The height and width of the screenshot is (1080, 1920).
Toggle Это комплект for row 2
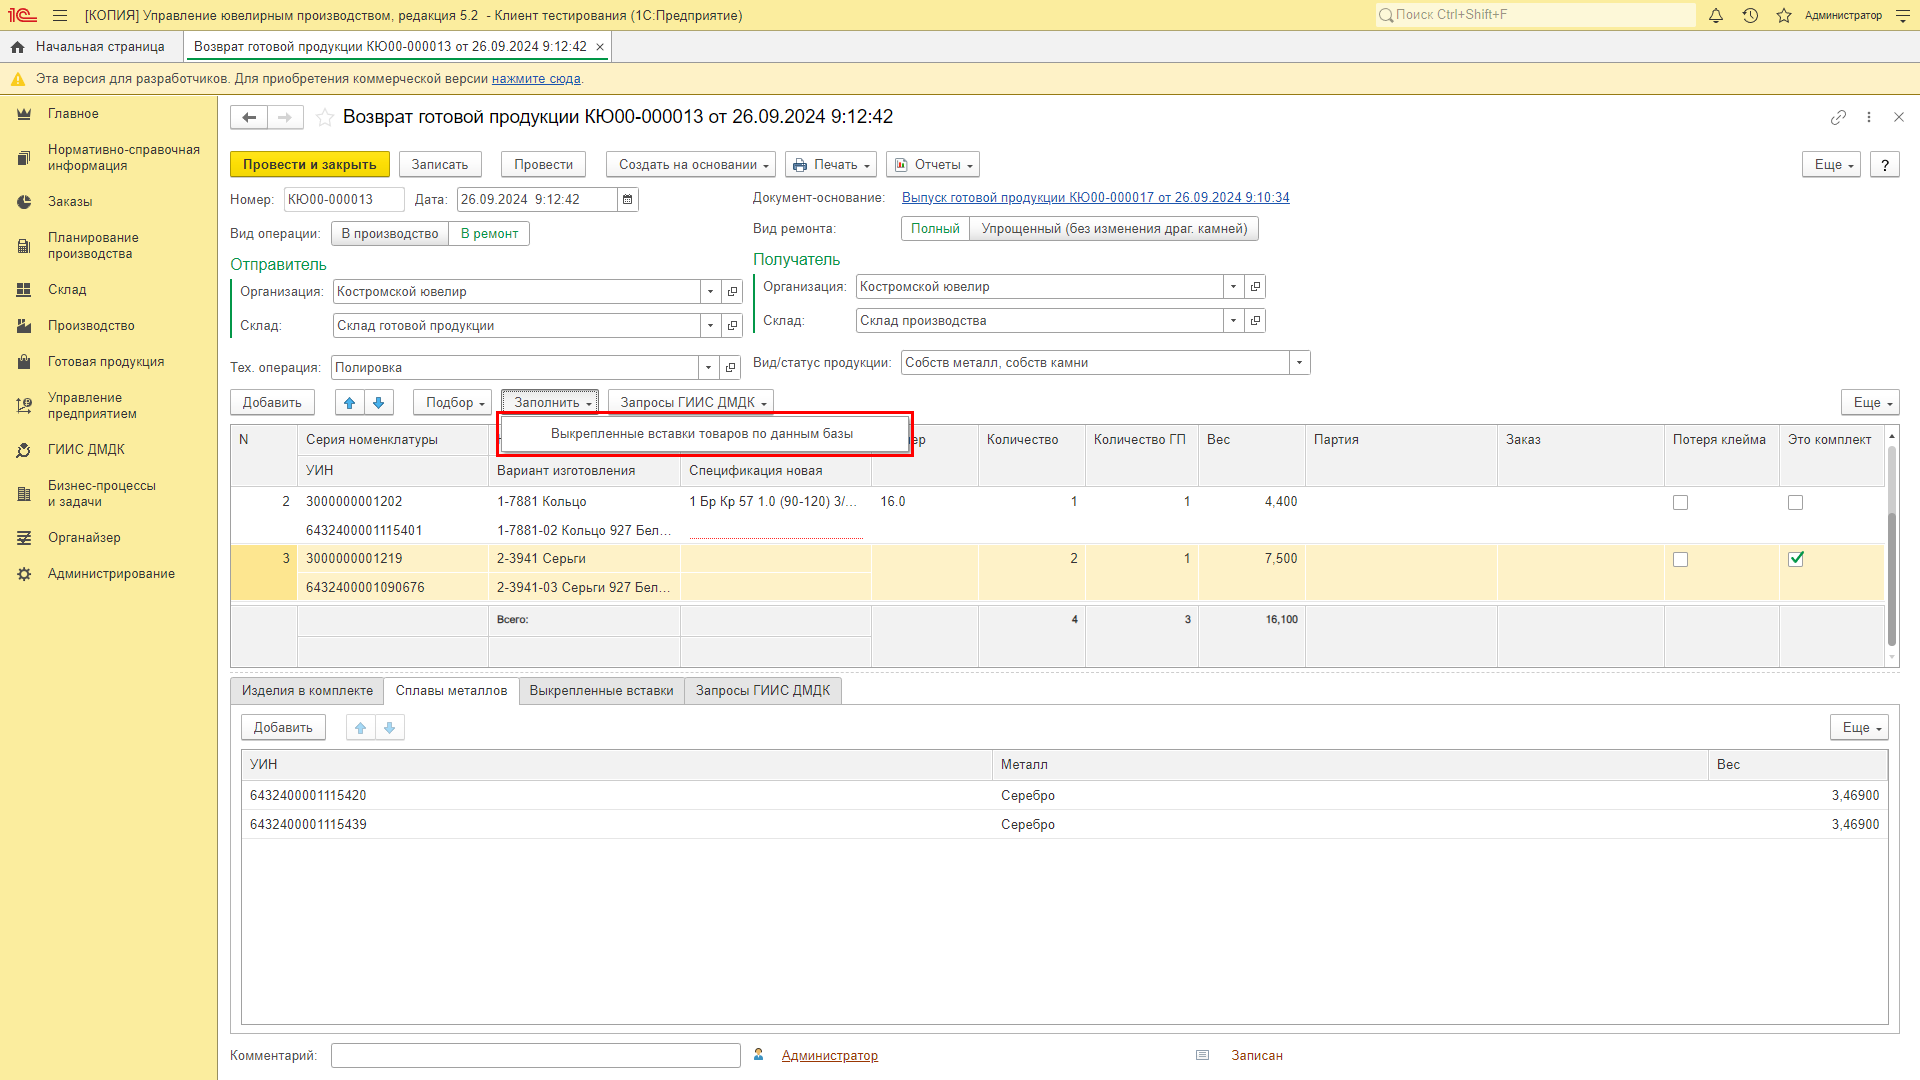[x=1795, y=503]
